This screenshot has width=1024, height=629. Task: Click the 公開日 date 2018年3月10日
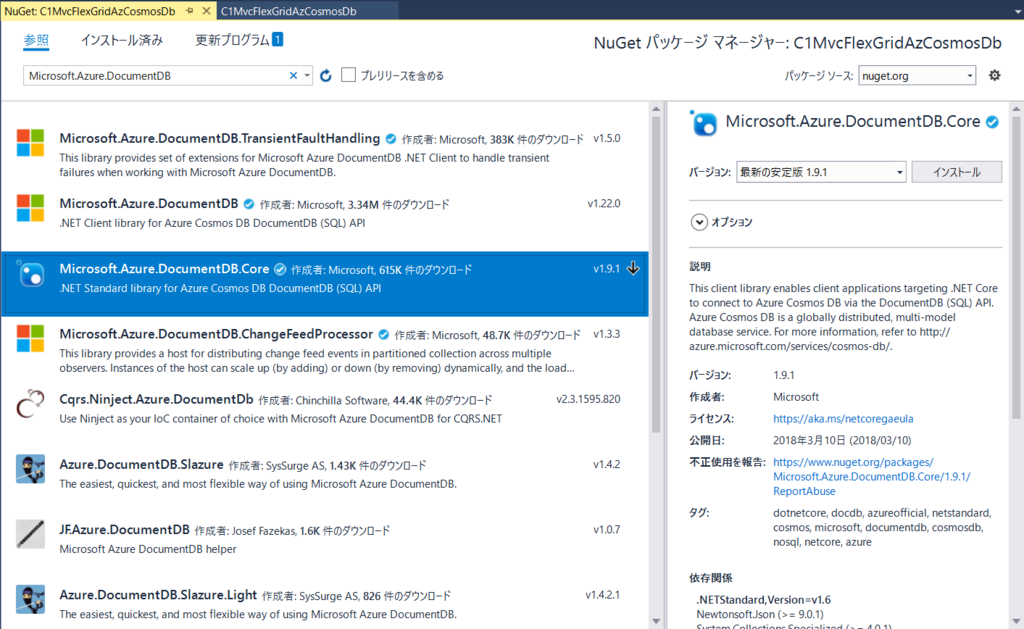842,440
